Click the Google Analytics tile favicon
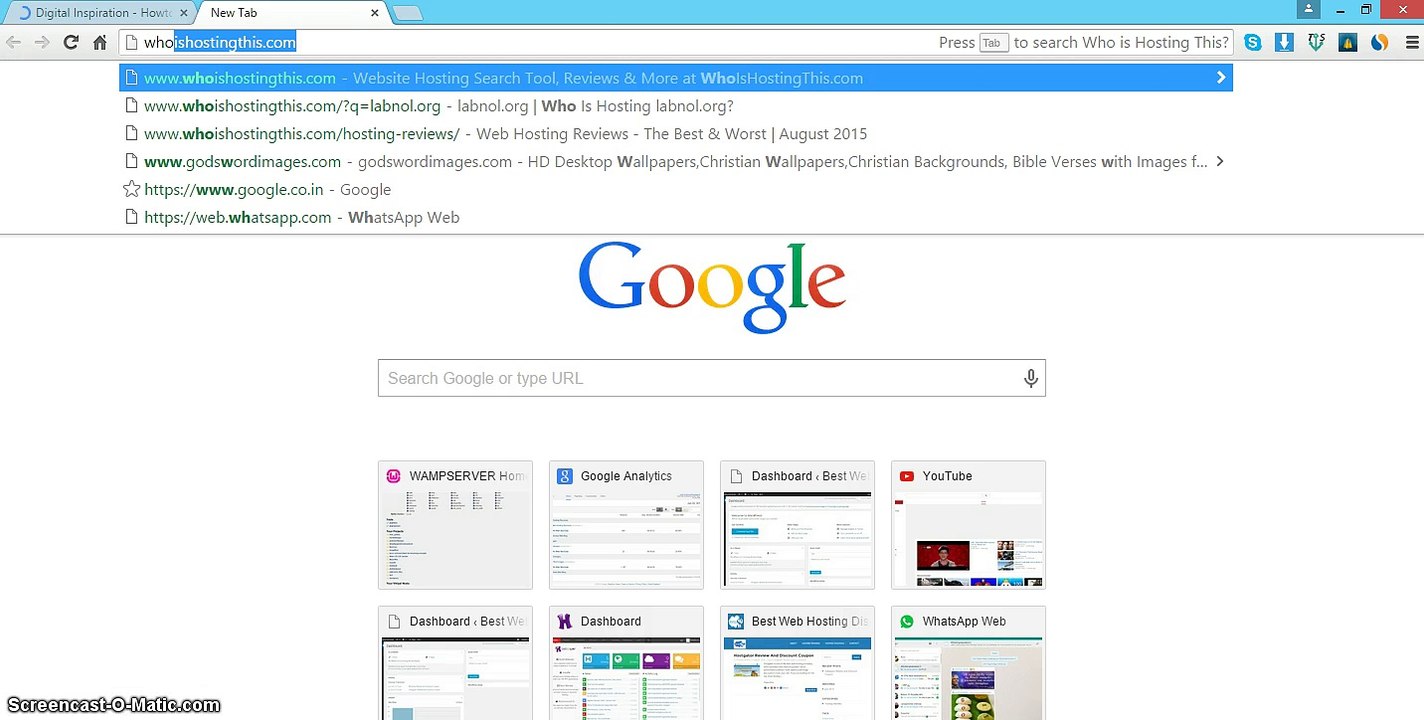The height and width of the screenshot is (720, 1424). (565, 476)
